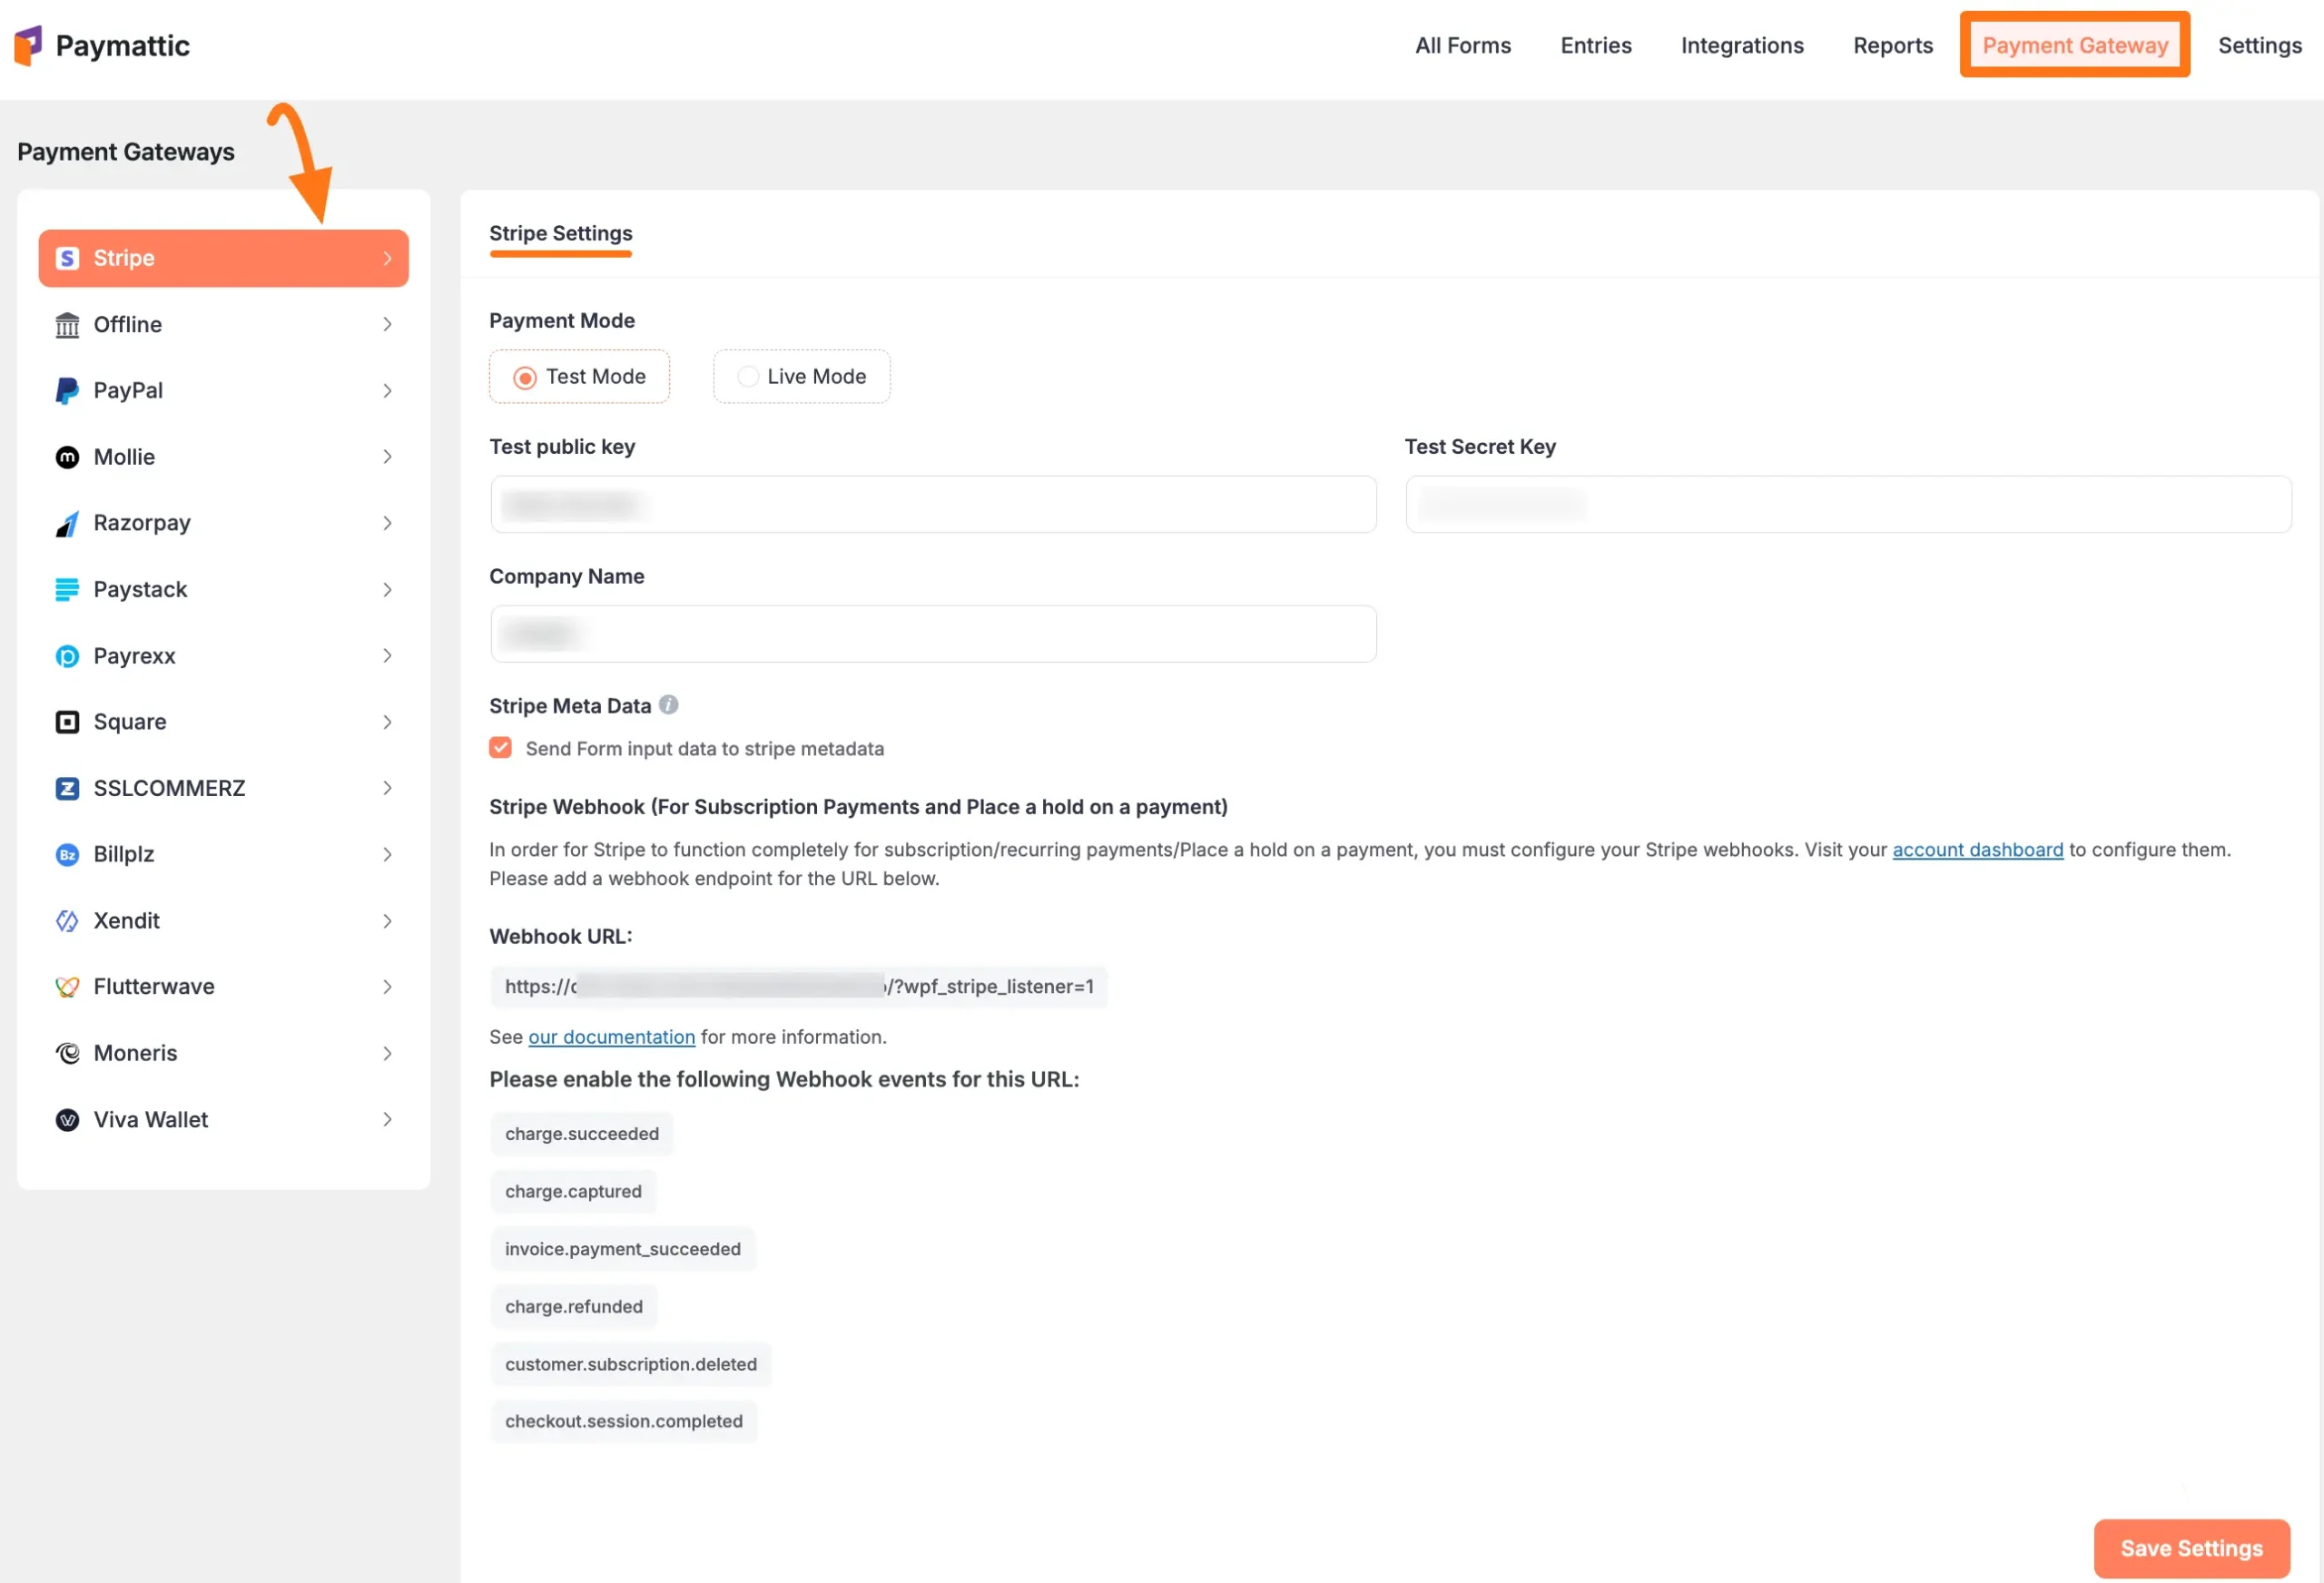Screen dimensions: 2324x1583
Task: Switch to the Stripe Settings tab
Action: pos(561,234)
